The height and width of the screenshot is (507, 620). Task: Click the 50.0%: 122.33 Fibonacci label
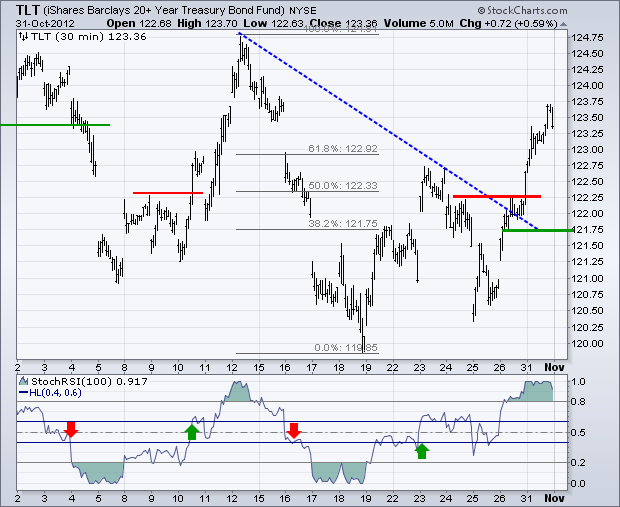tap(343, 185)
